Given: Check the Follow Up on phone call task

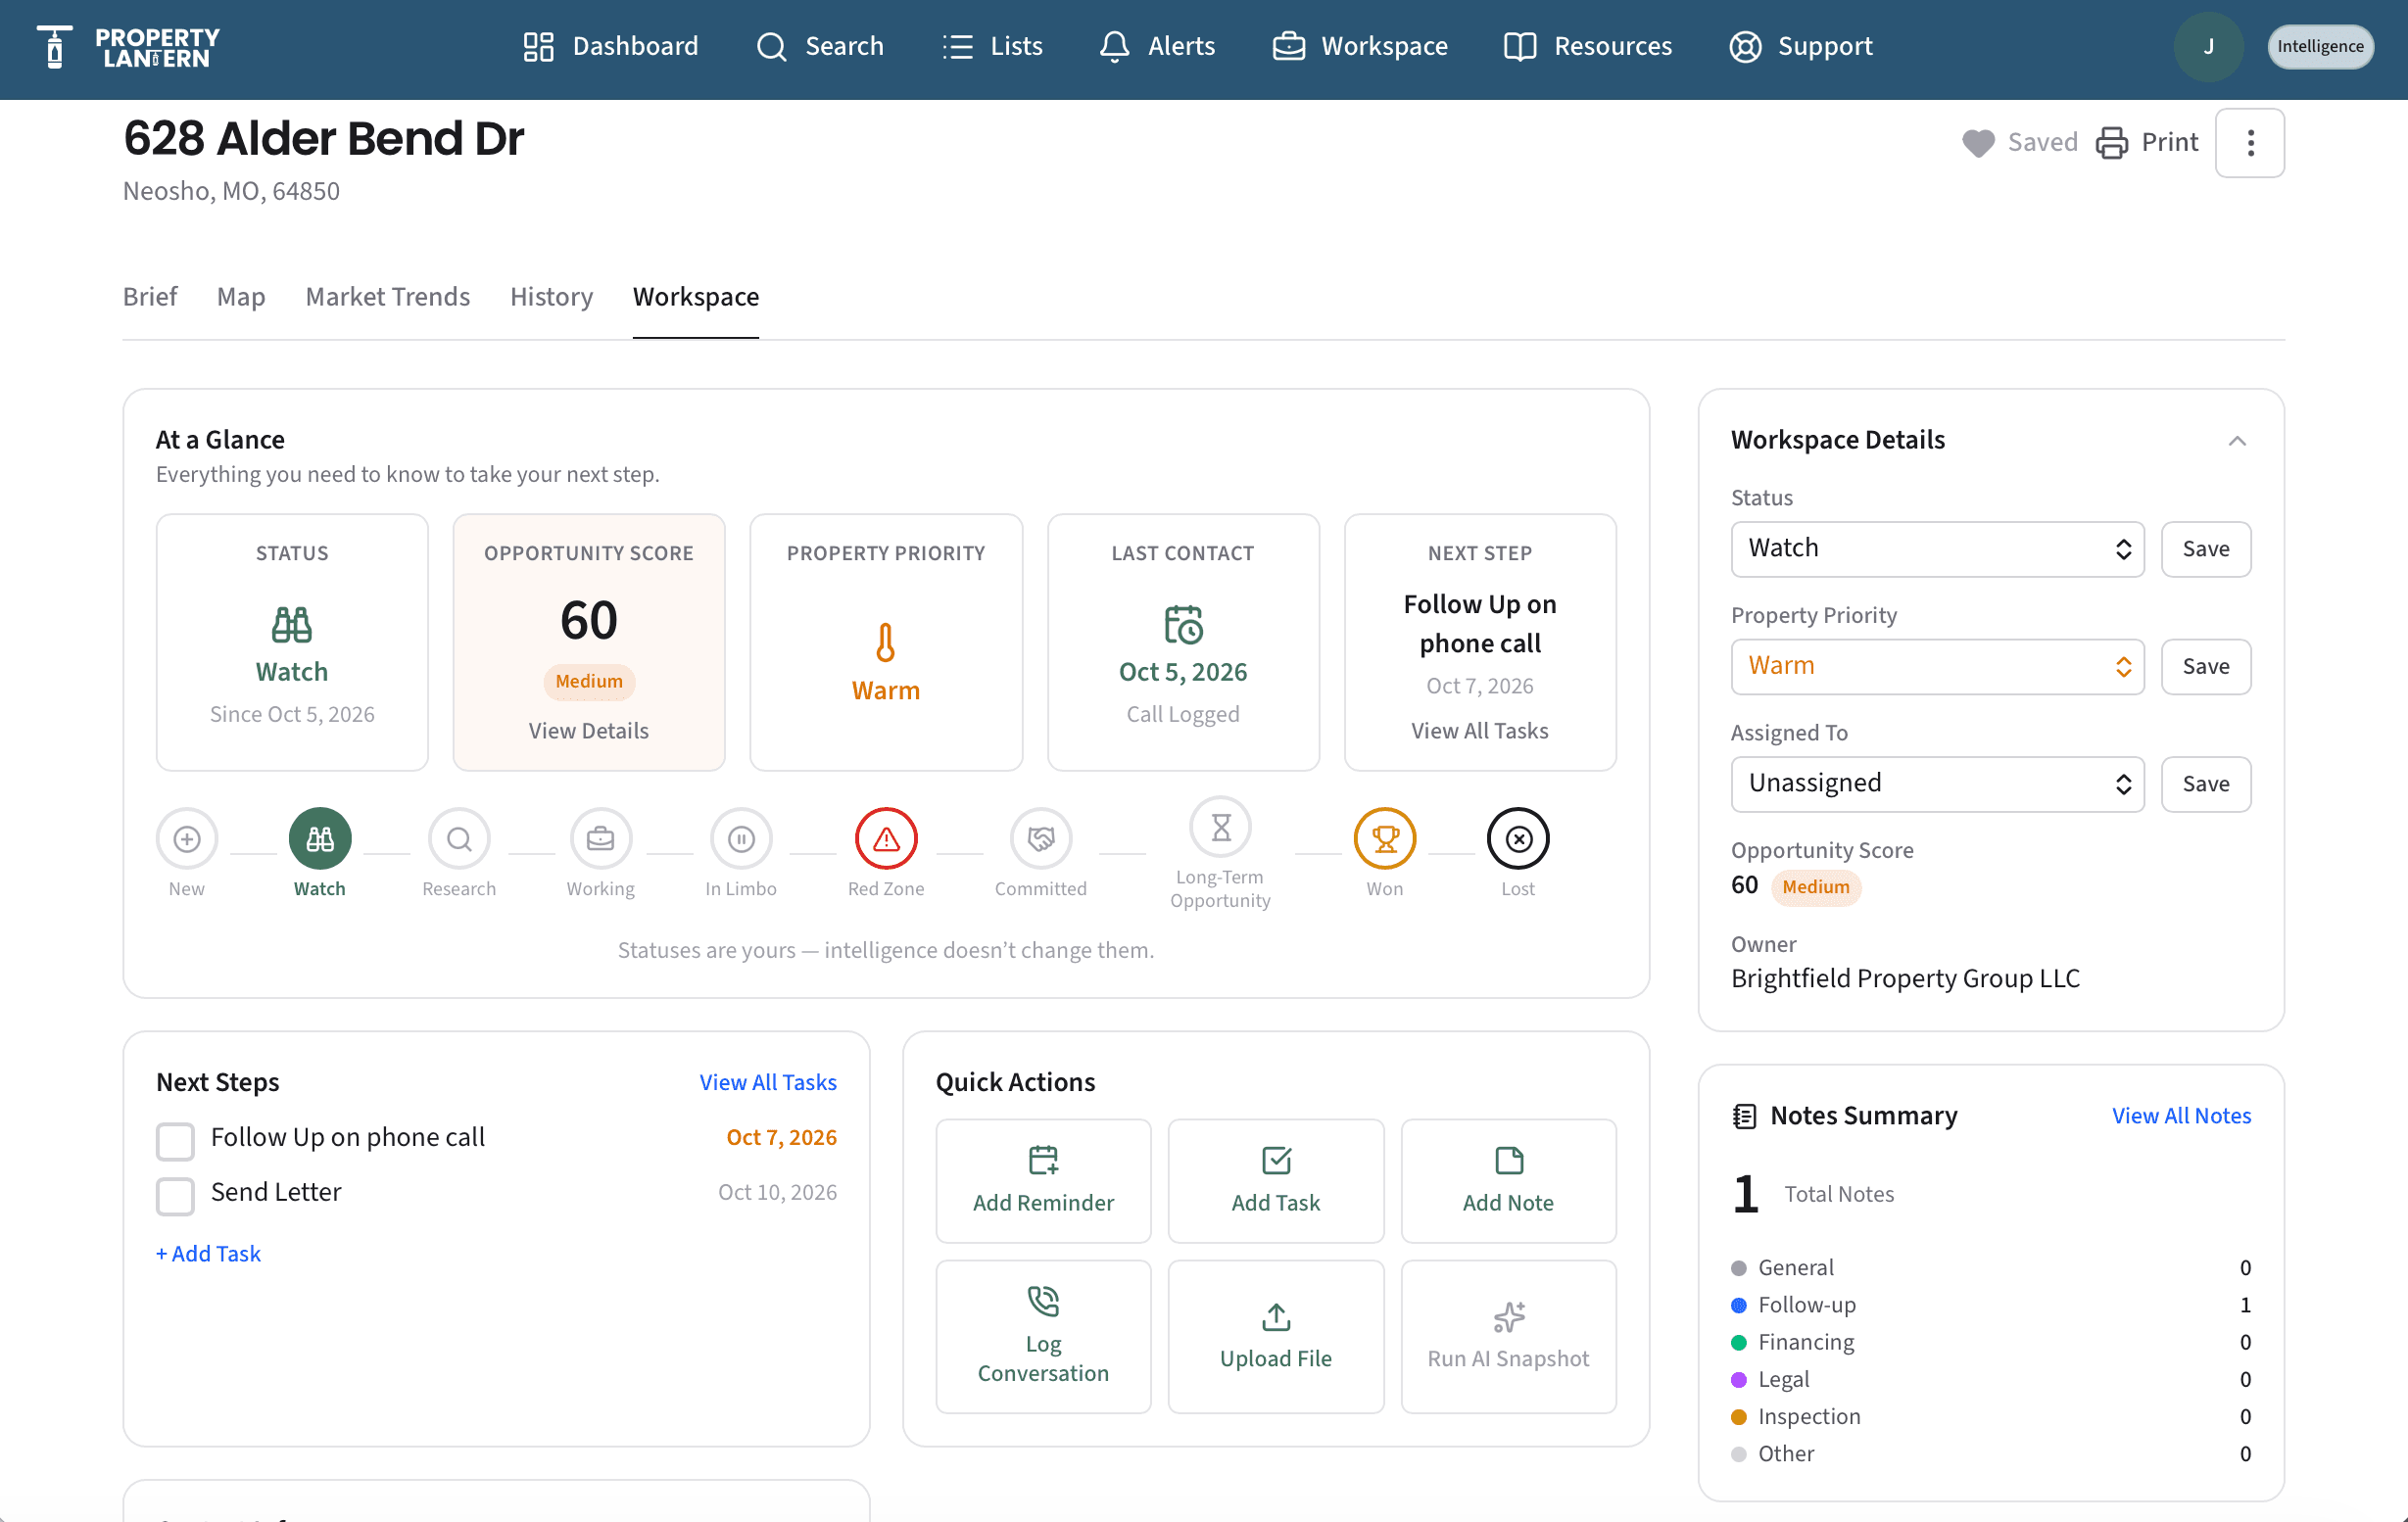Looking at the screenshot, I should (175, 1141).
